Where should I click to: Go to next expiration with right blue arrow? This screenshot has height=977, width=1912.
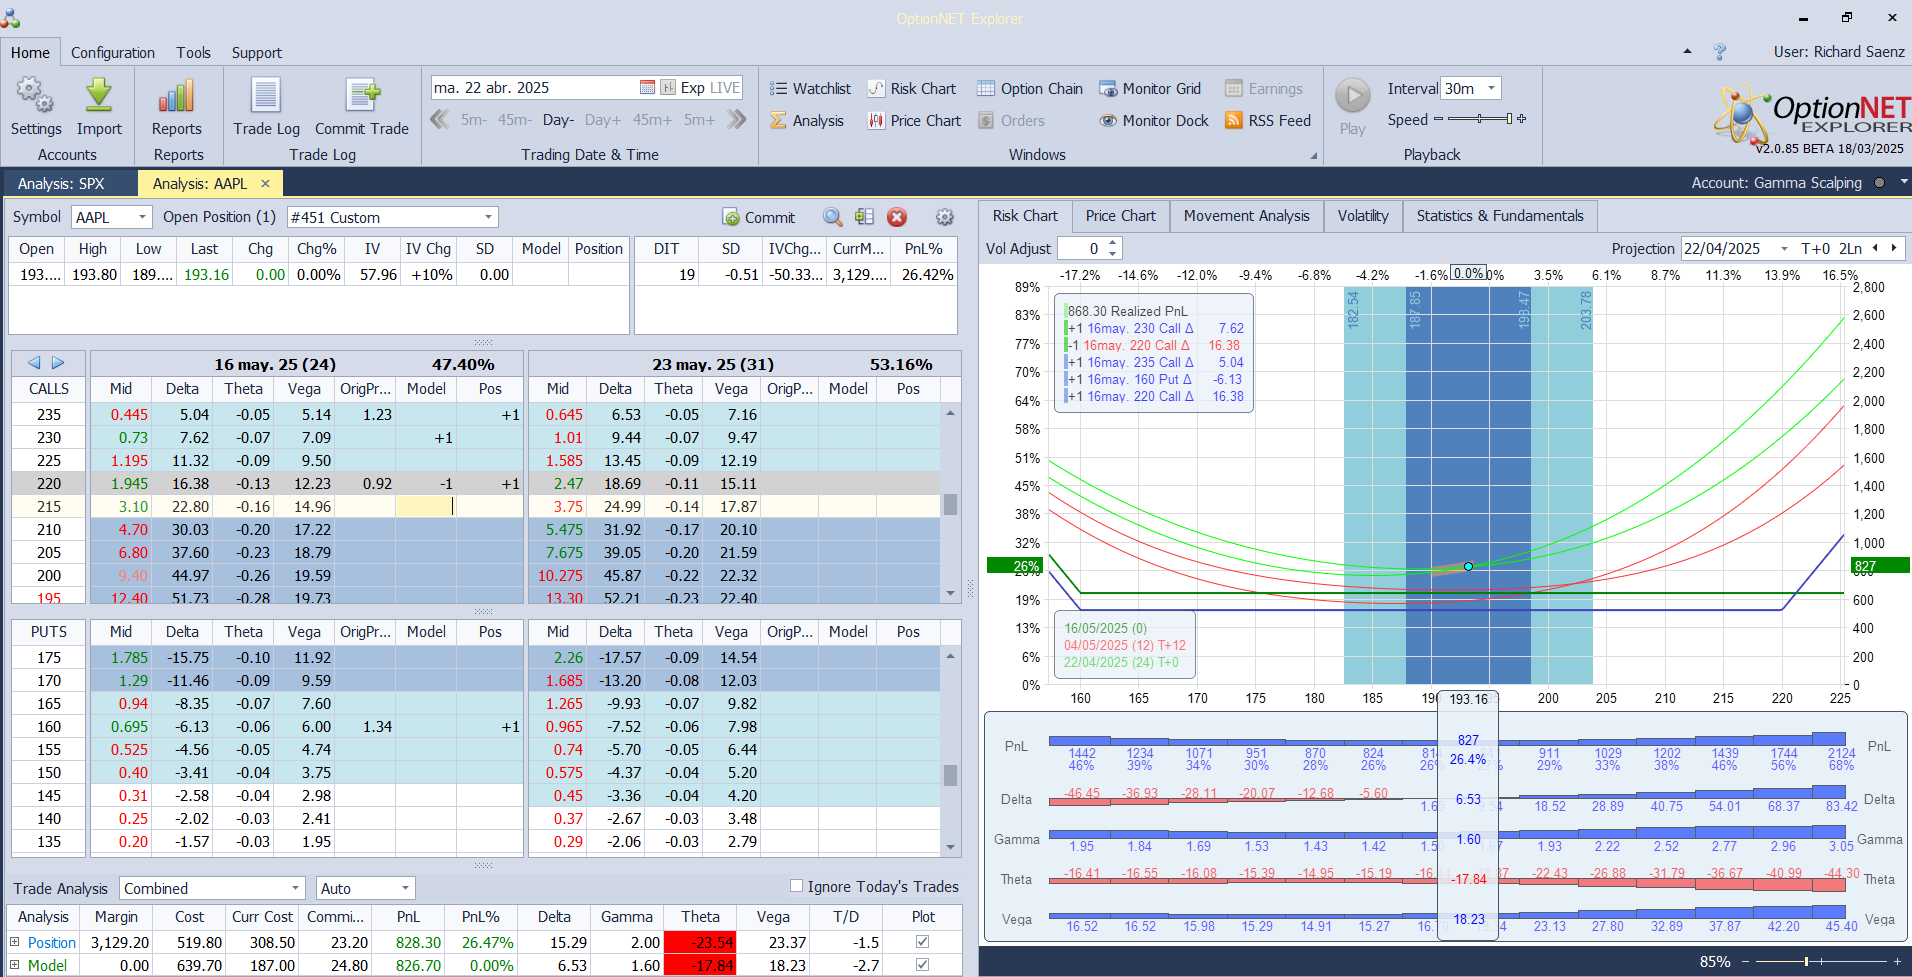pos(58,363)
